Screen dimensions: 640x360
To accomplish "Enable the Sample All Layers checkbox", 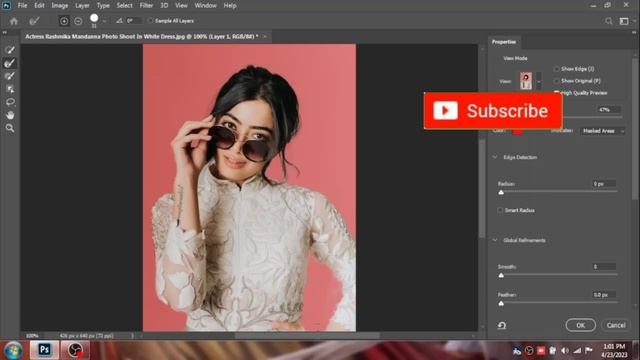I will click(x=150, y=20).
